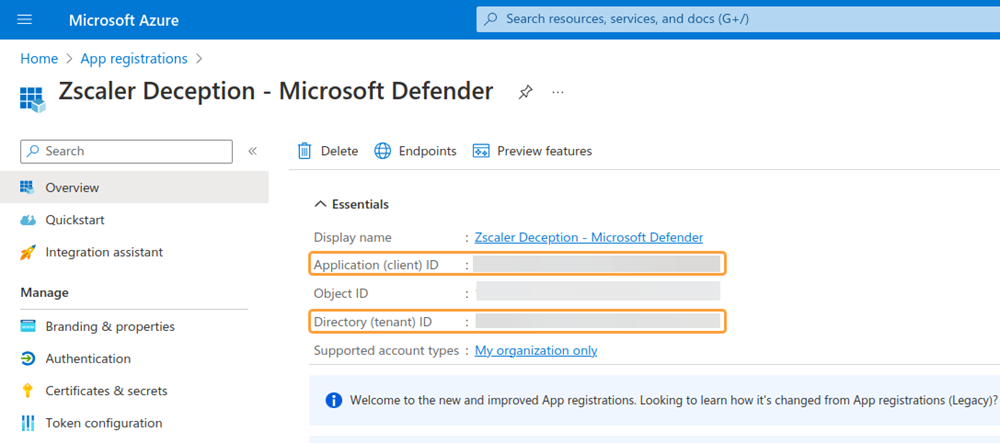Screen dimensions: 1000x443
Task: Collapse the sidebar with the double chevron
Action: 253,151
